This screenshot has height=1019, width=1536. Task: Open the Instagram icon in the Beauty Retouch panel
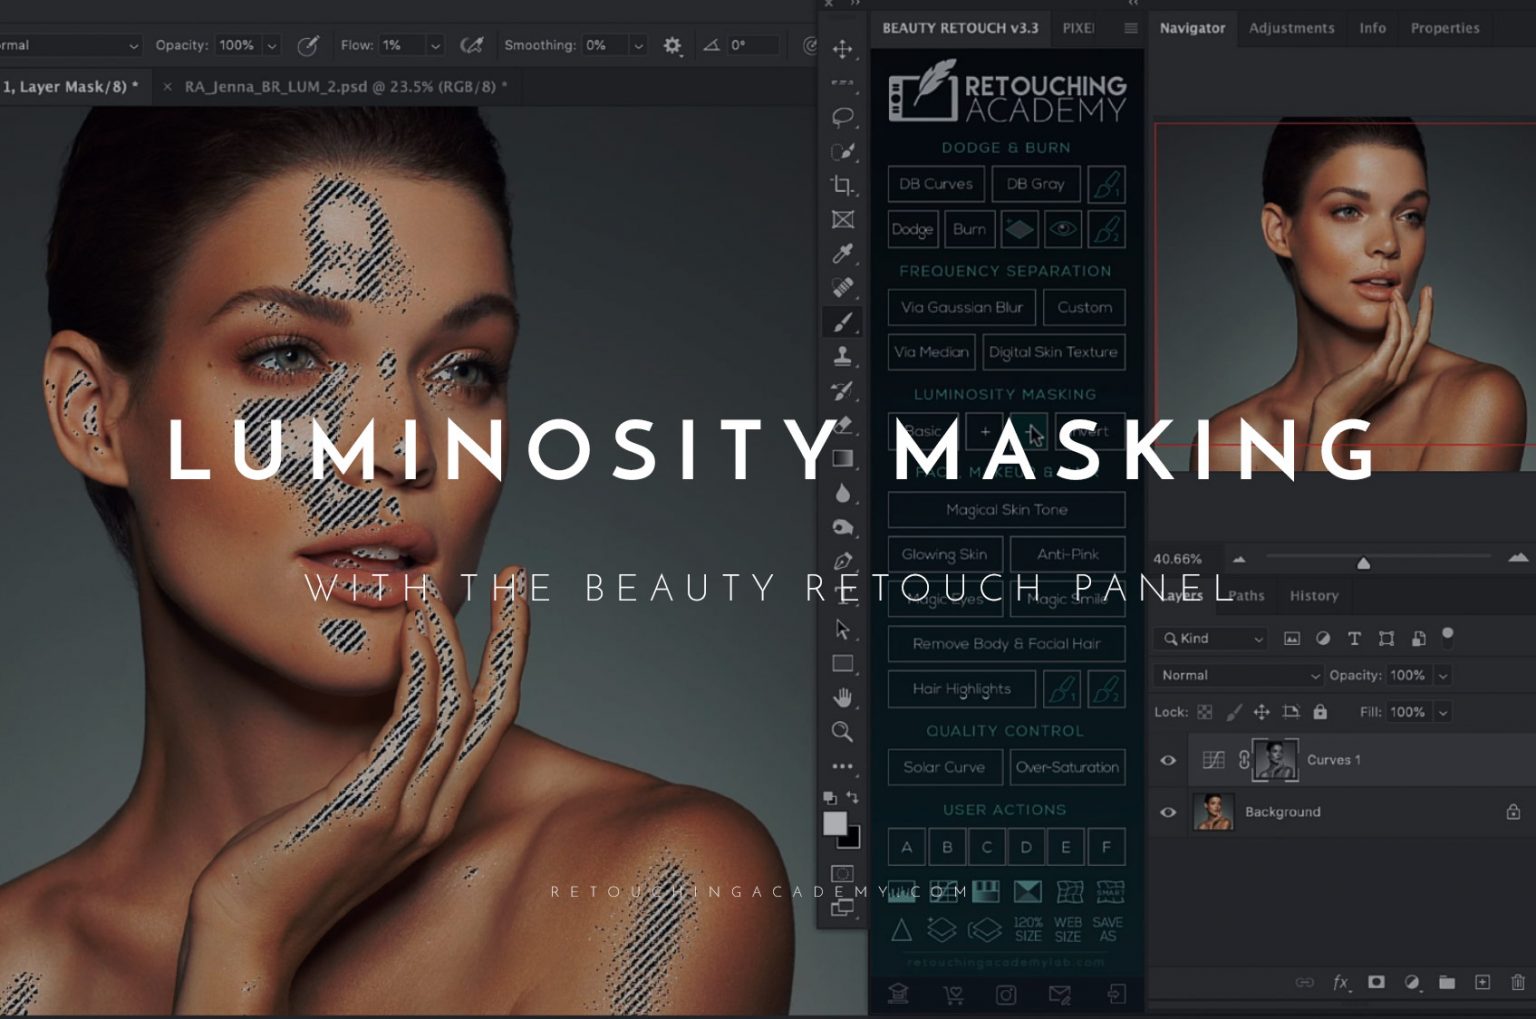point(1008,994)
